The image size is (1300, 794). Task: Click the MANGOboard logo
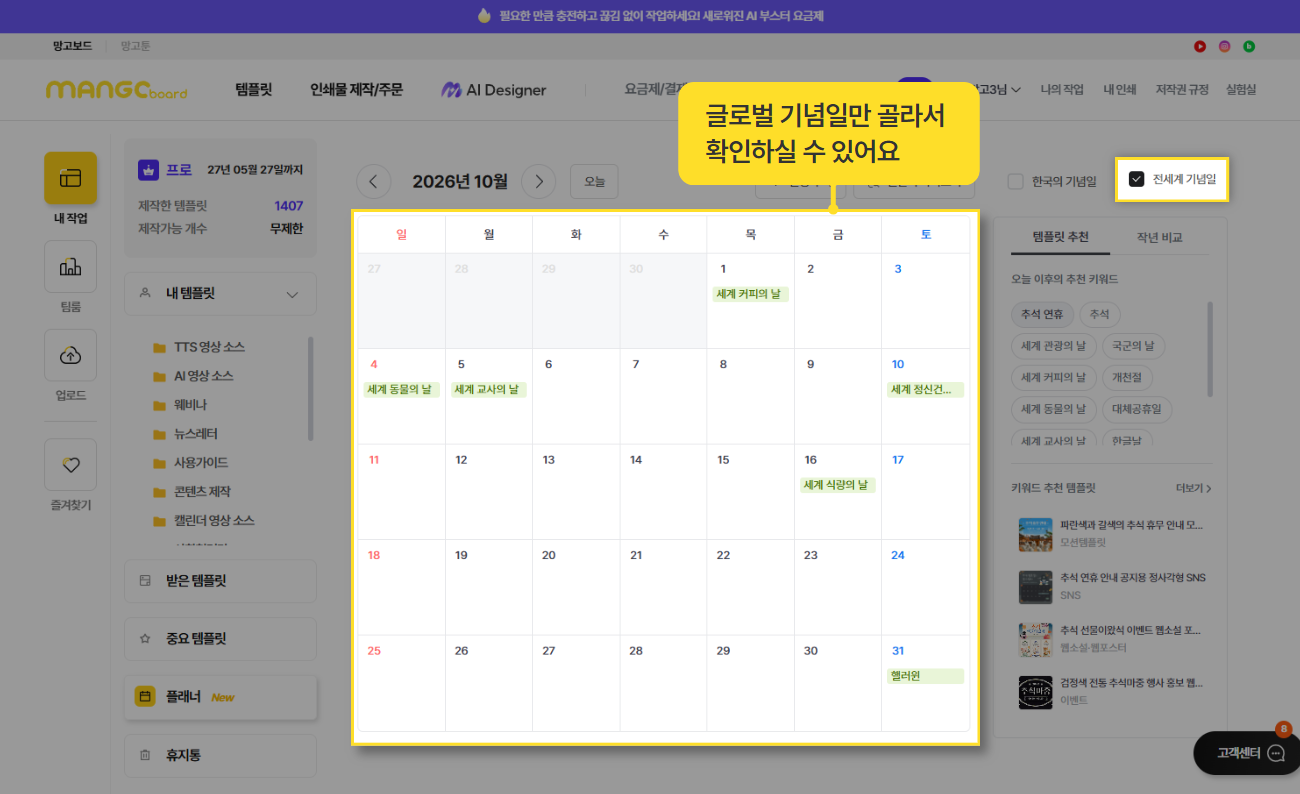[x=116, y=90]
